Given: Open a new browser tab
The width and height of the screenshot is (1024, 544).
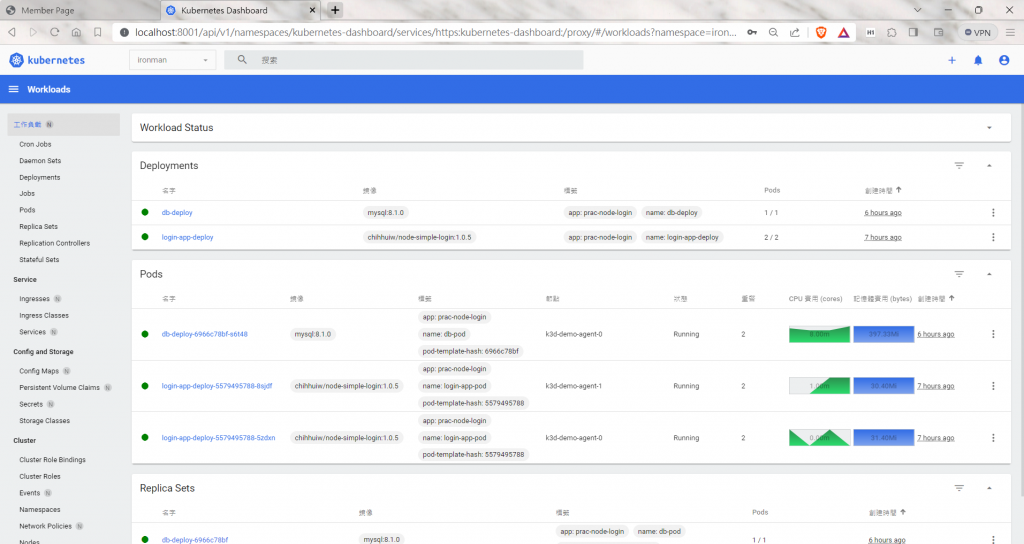Looking at the screenshot, I should (x=335, y=10).
